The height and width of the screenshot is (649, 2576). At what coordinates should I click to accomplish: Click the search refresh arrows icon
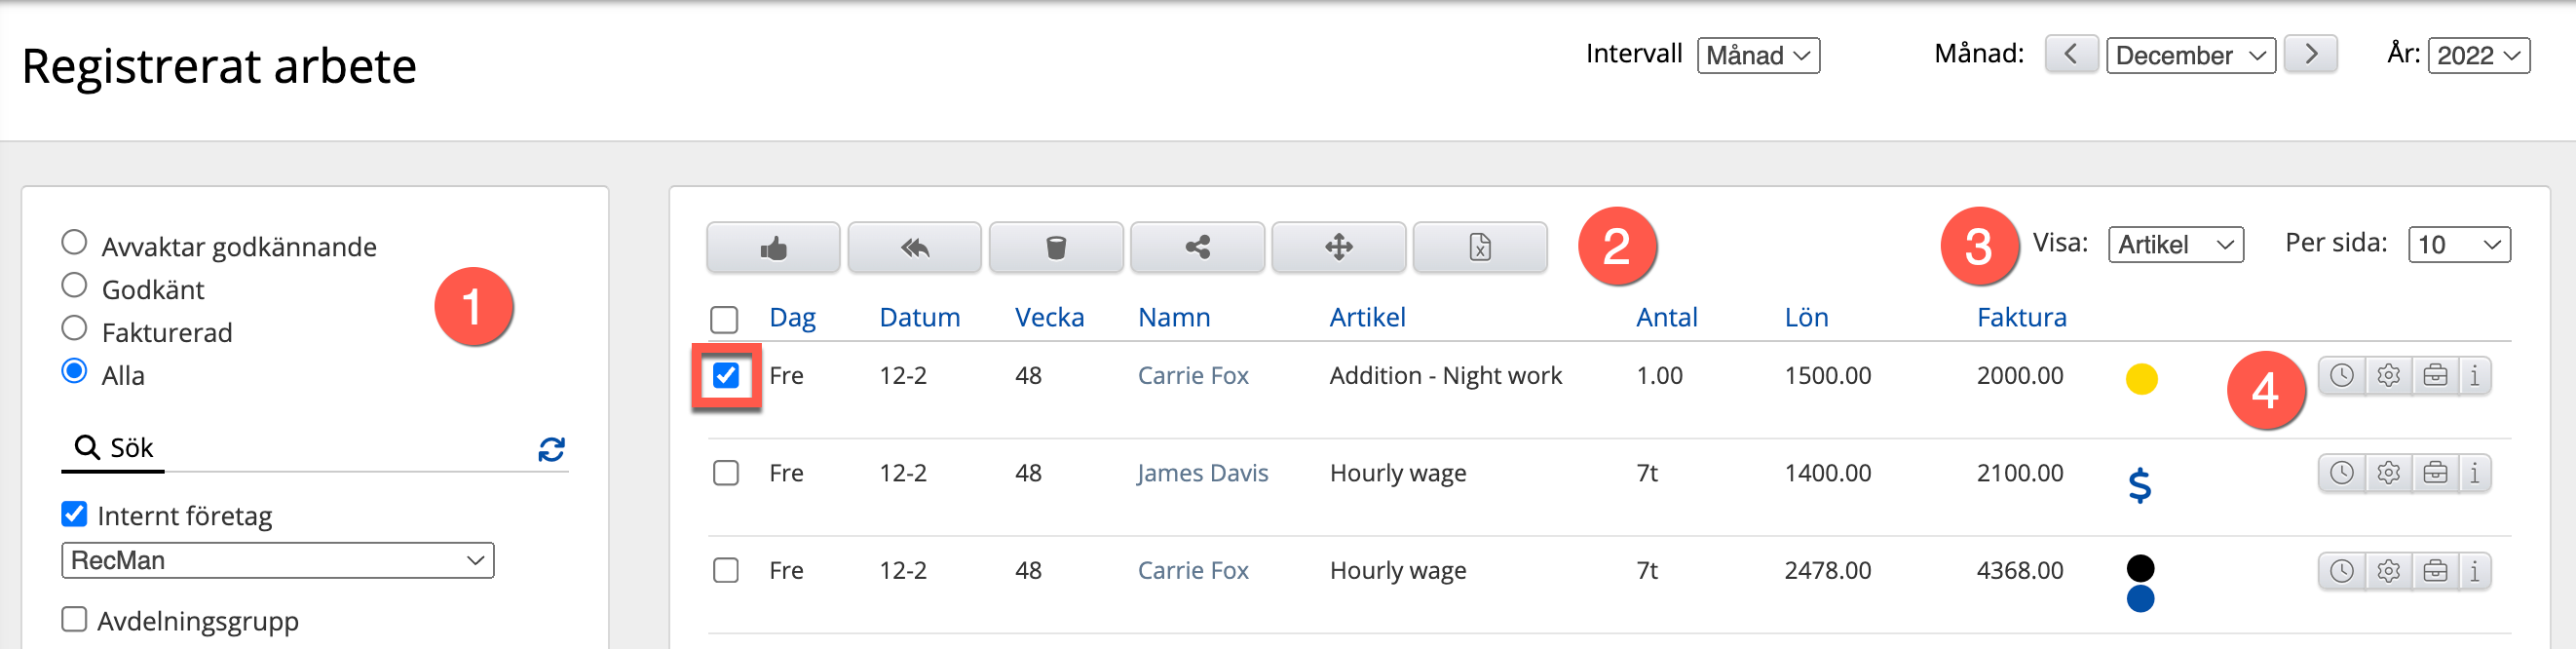551,449
